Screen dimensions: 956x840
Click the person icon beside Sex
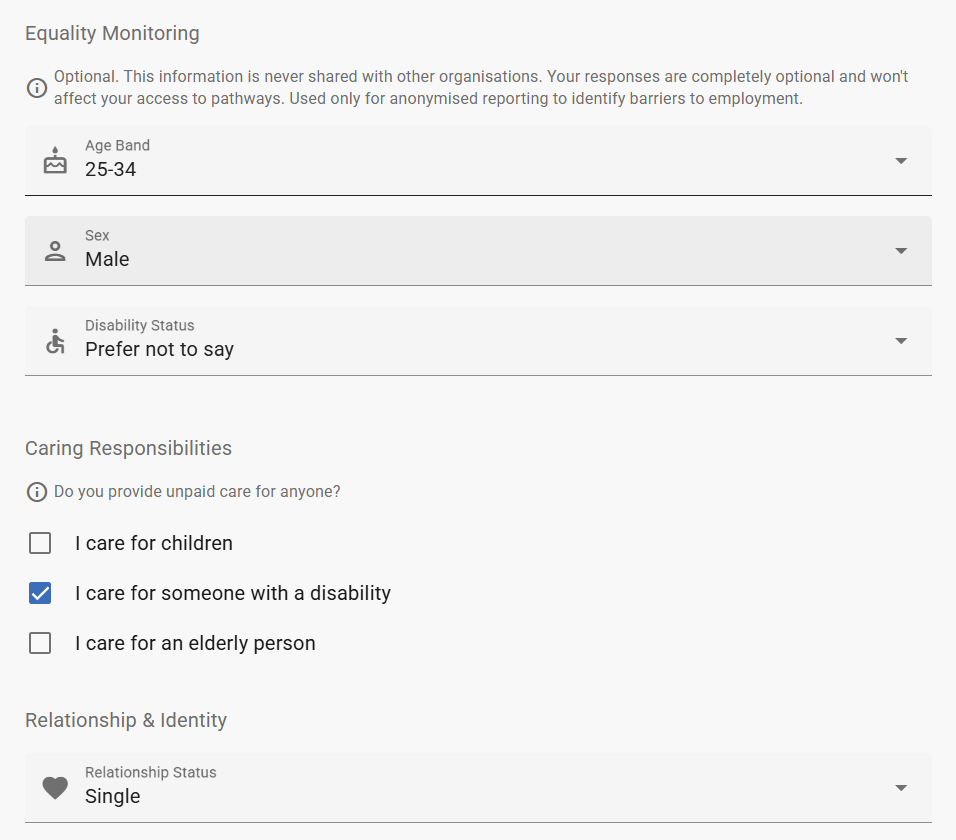pos(55,251)
